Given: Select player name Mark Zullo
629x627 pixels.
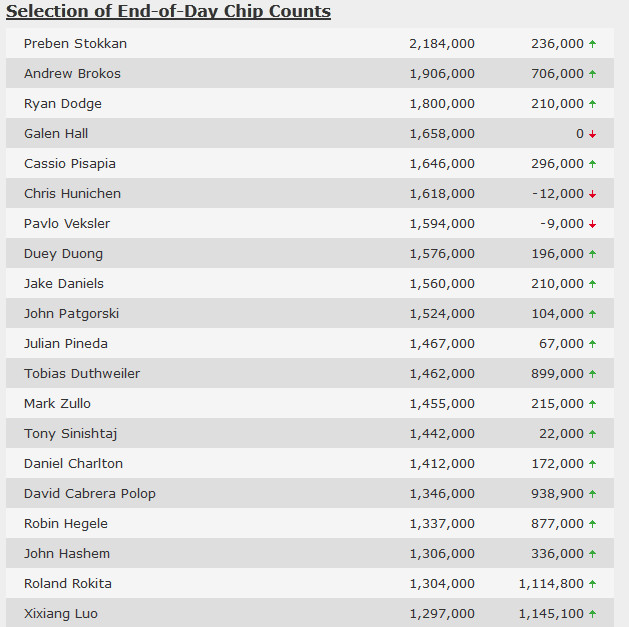Looking at the screenshot, I should click(57, 404).
